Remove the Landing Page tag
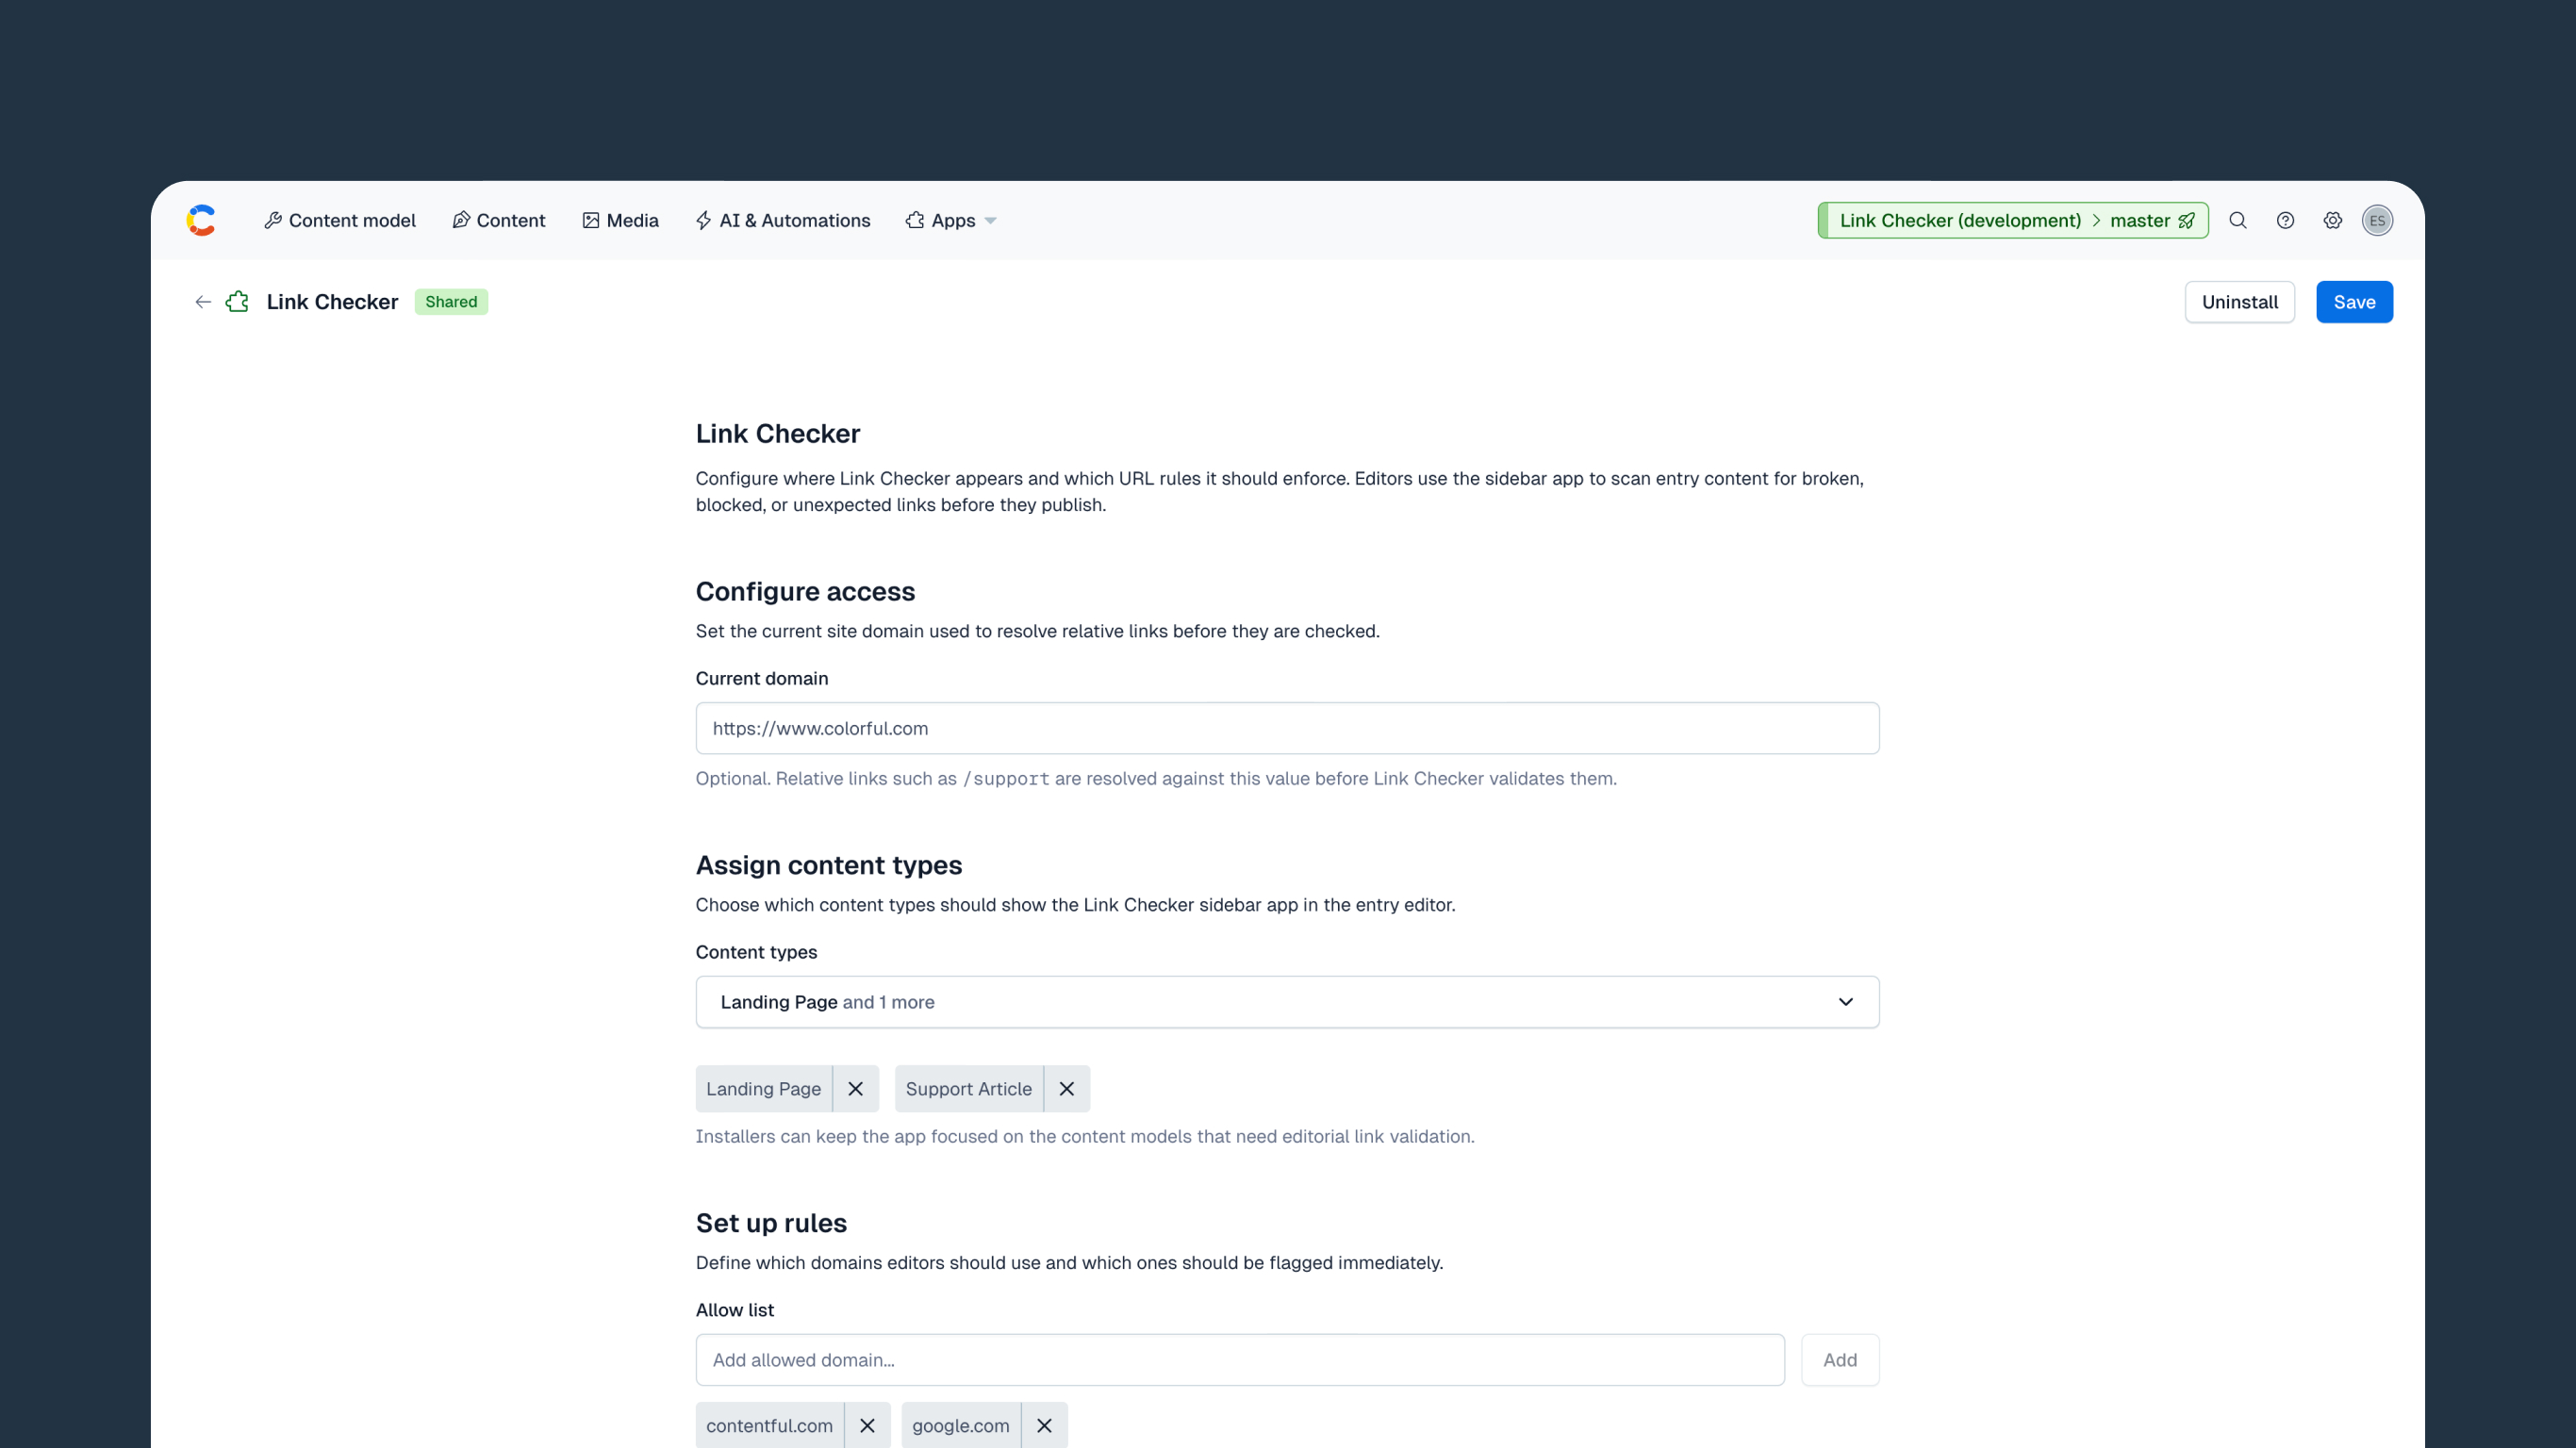Image resolution: width=2576 pixels, height=1448 pixels. tap(855, 1089)
